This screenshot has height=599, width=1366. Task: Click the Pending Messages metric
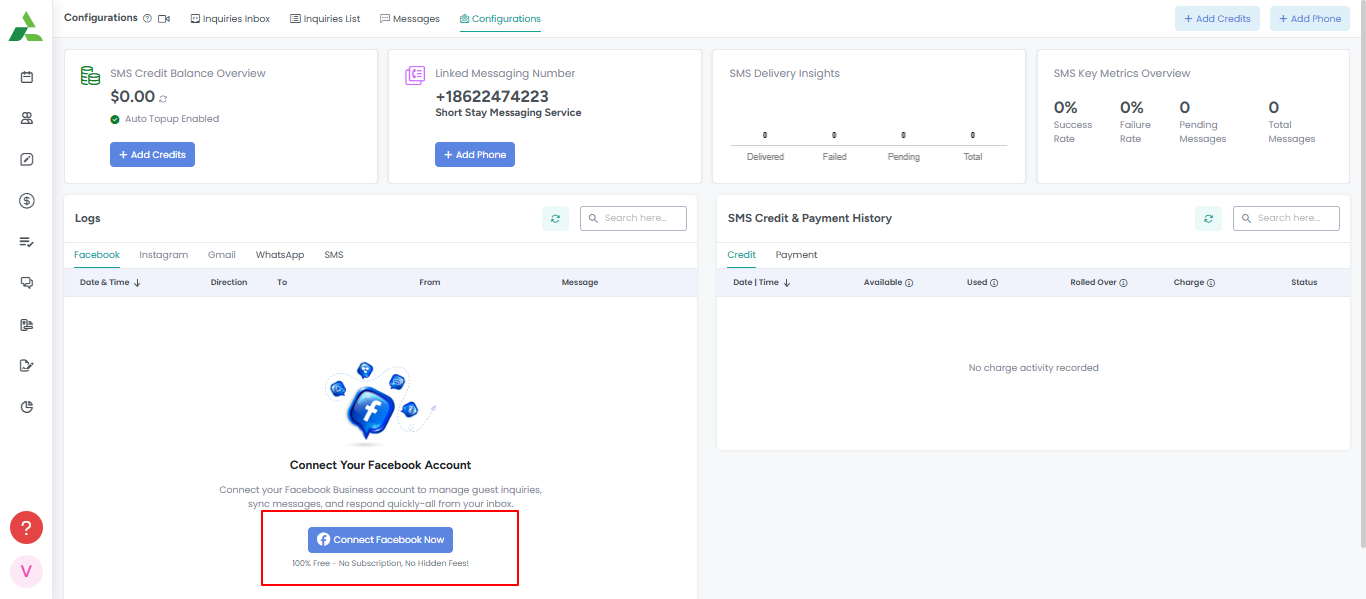1203,124
